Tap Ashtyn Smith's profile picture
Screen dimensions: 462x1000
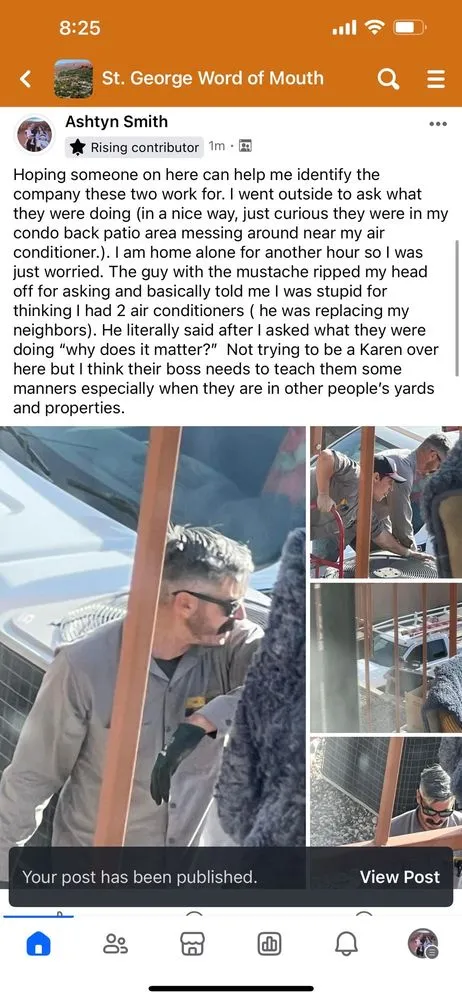[x=34, y=135]
